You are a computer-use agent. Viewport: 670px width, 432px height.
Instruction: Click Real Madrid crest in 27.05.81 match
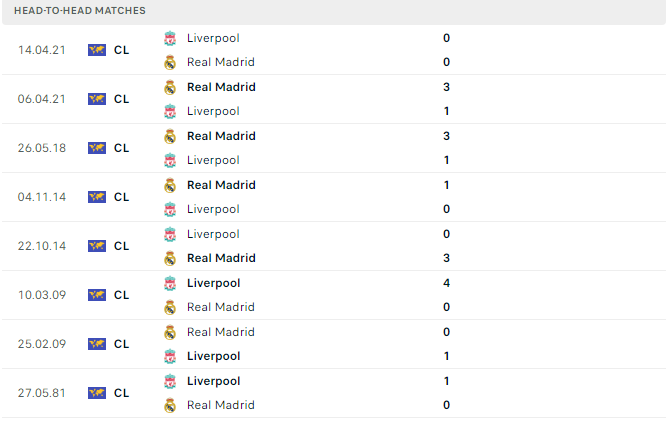pos(170,406)
